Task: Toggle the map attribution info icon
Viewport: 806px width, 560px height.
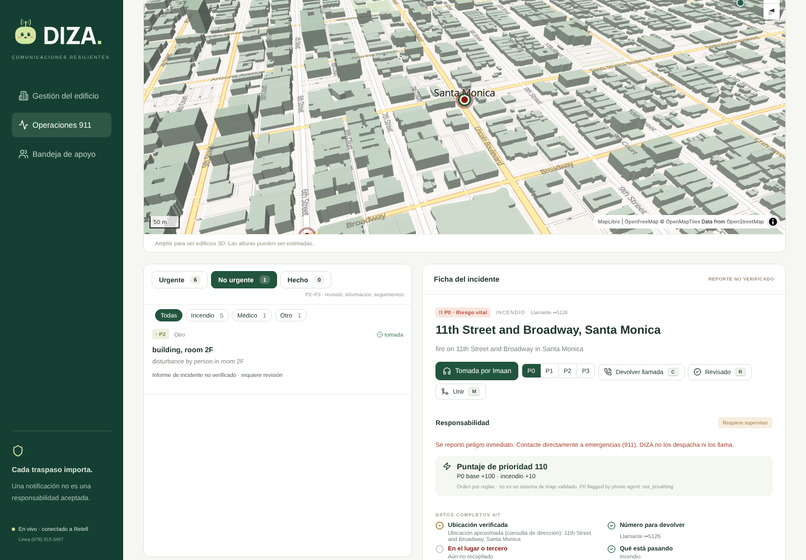Action: click(773, 222)
